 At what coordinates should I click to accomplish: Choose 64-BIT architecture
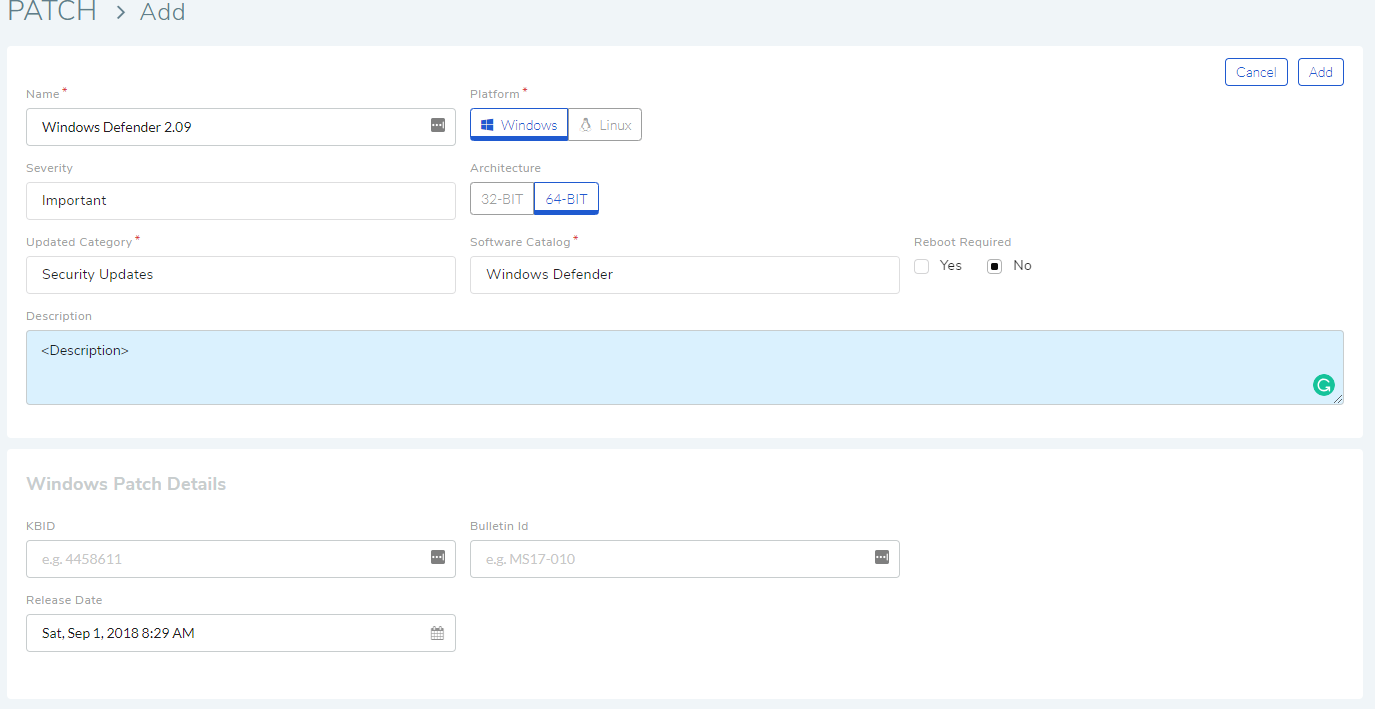pos(566,199)
